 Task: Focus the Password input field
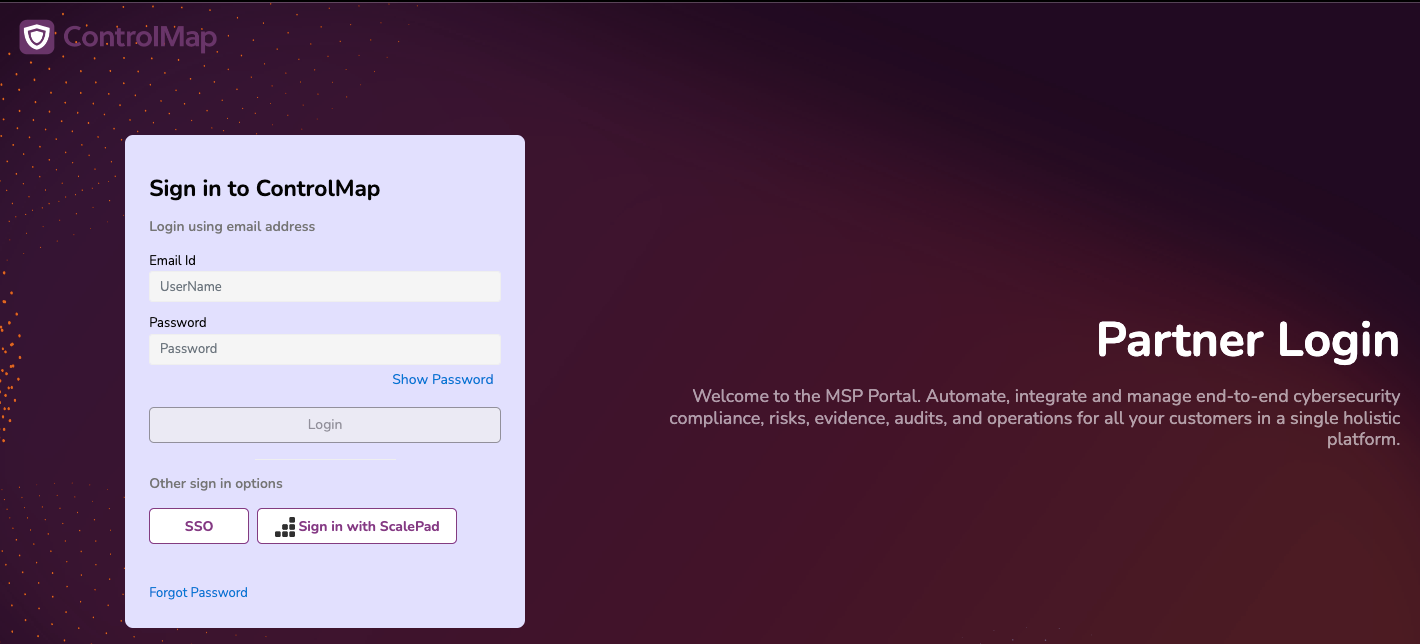tap(325, 348)
